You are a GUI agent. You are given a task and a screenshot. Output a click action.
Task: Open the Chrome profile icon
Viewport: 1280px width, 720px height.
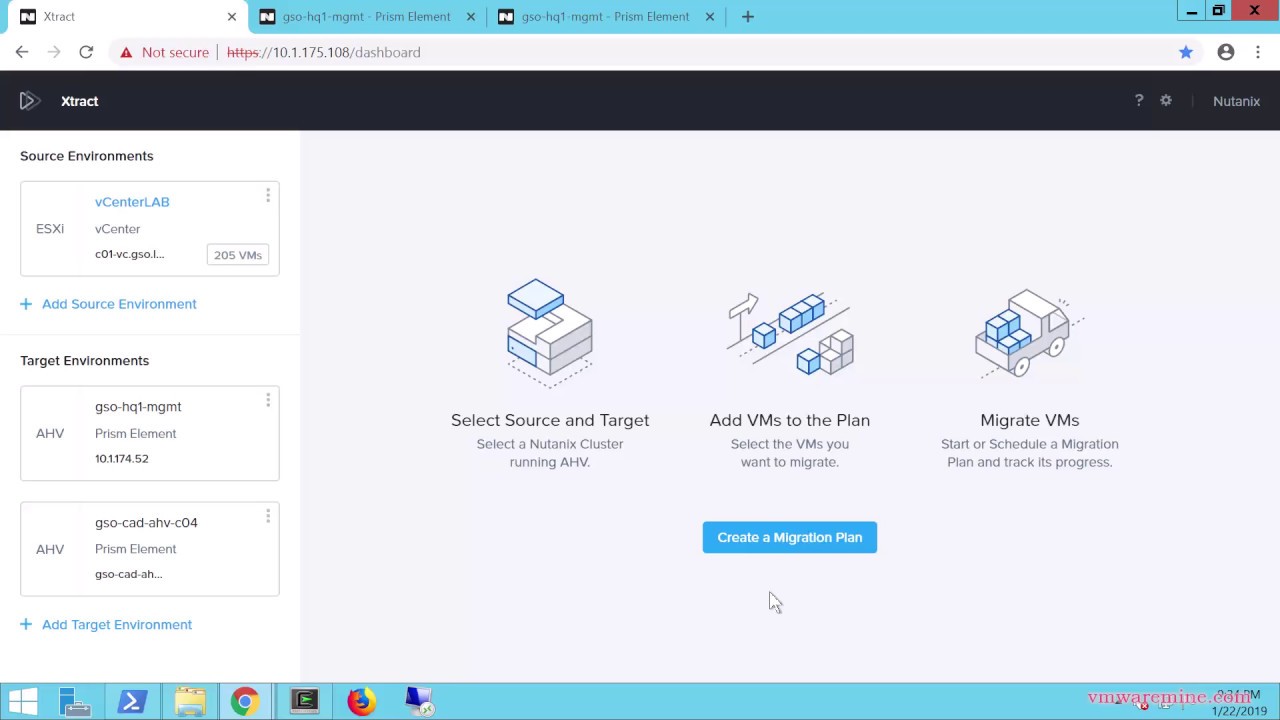coord(1226,52)
